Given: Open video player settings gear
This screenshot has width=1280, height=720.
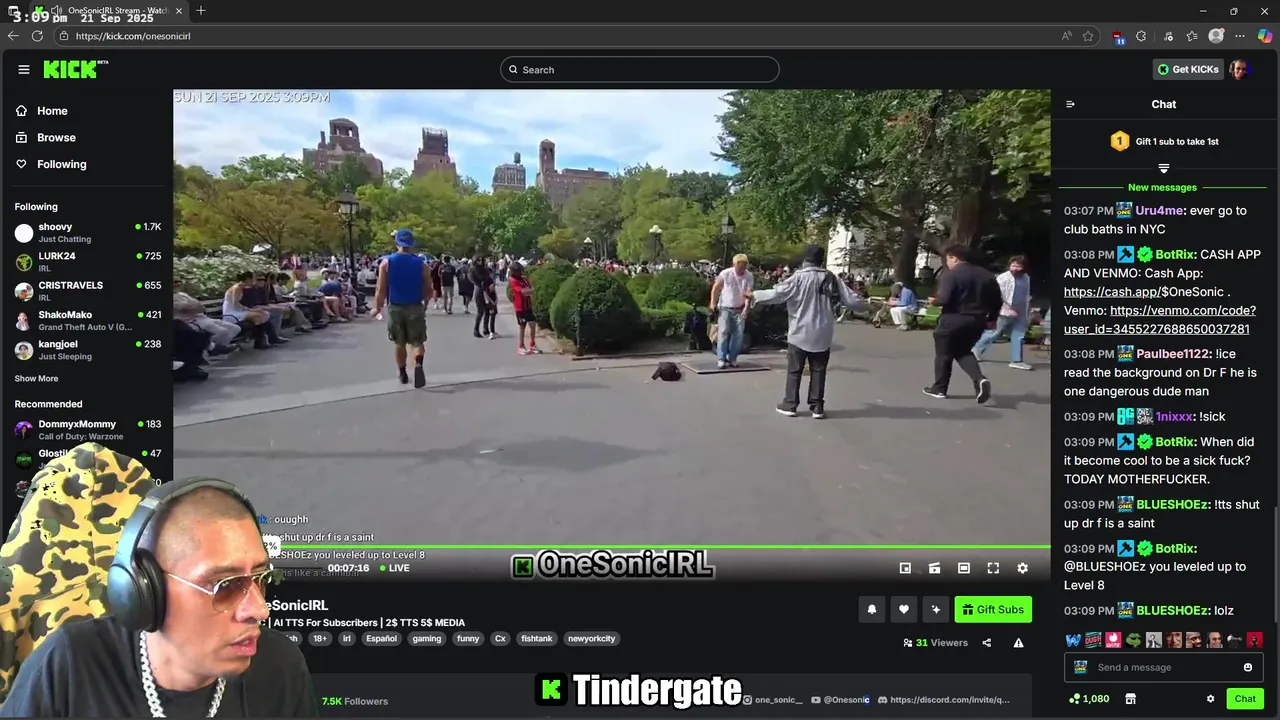Looking at the screenshot, I should (1022, 568).
